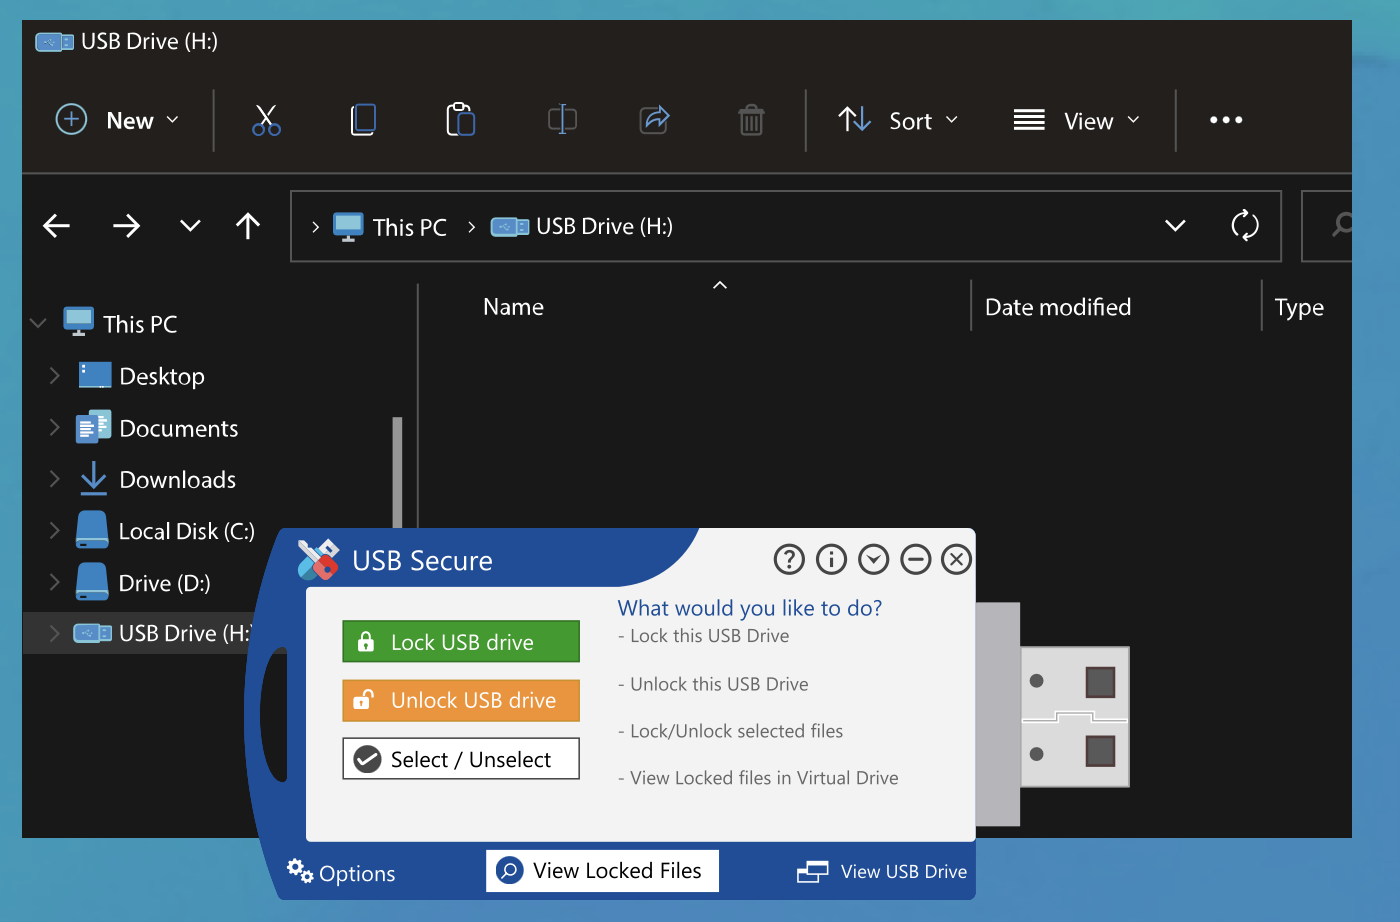Select Desktop in navigation pane
Viewport: 1400px width, 922px height.
[162, 376]
